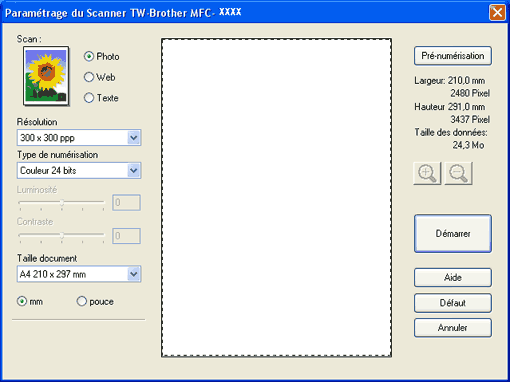Start scanning with the Démarrer button
This screenshot has height=382, width=510.
(453, 233)
